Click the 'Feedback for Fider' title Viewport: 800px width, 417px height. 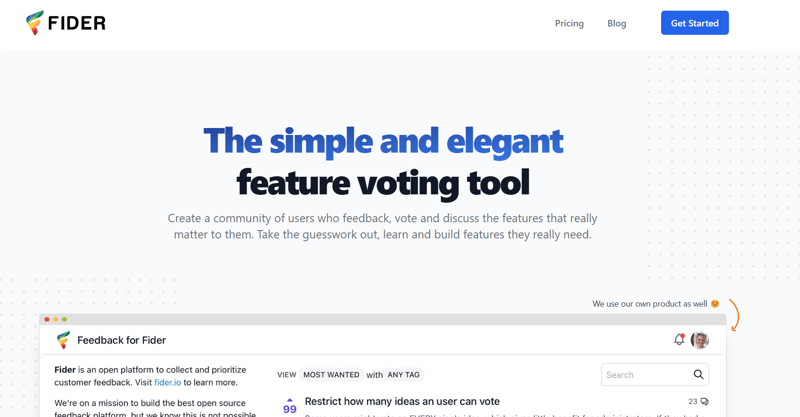pos(121,340)
